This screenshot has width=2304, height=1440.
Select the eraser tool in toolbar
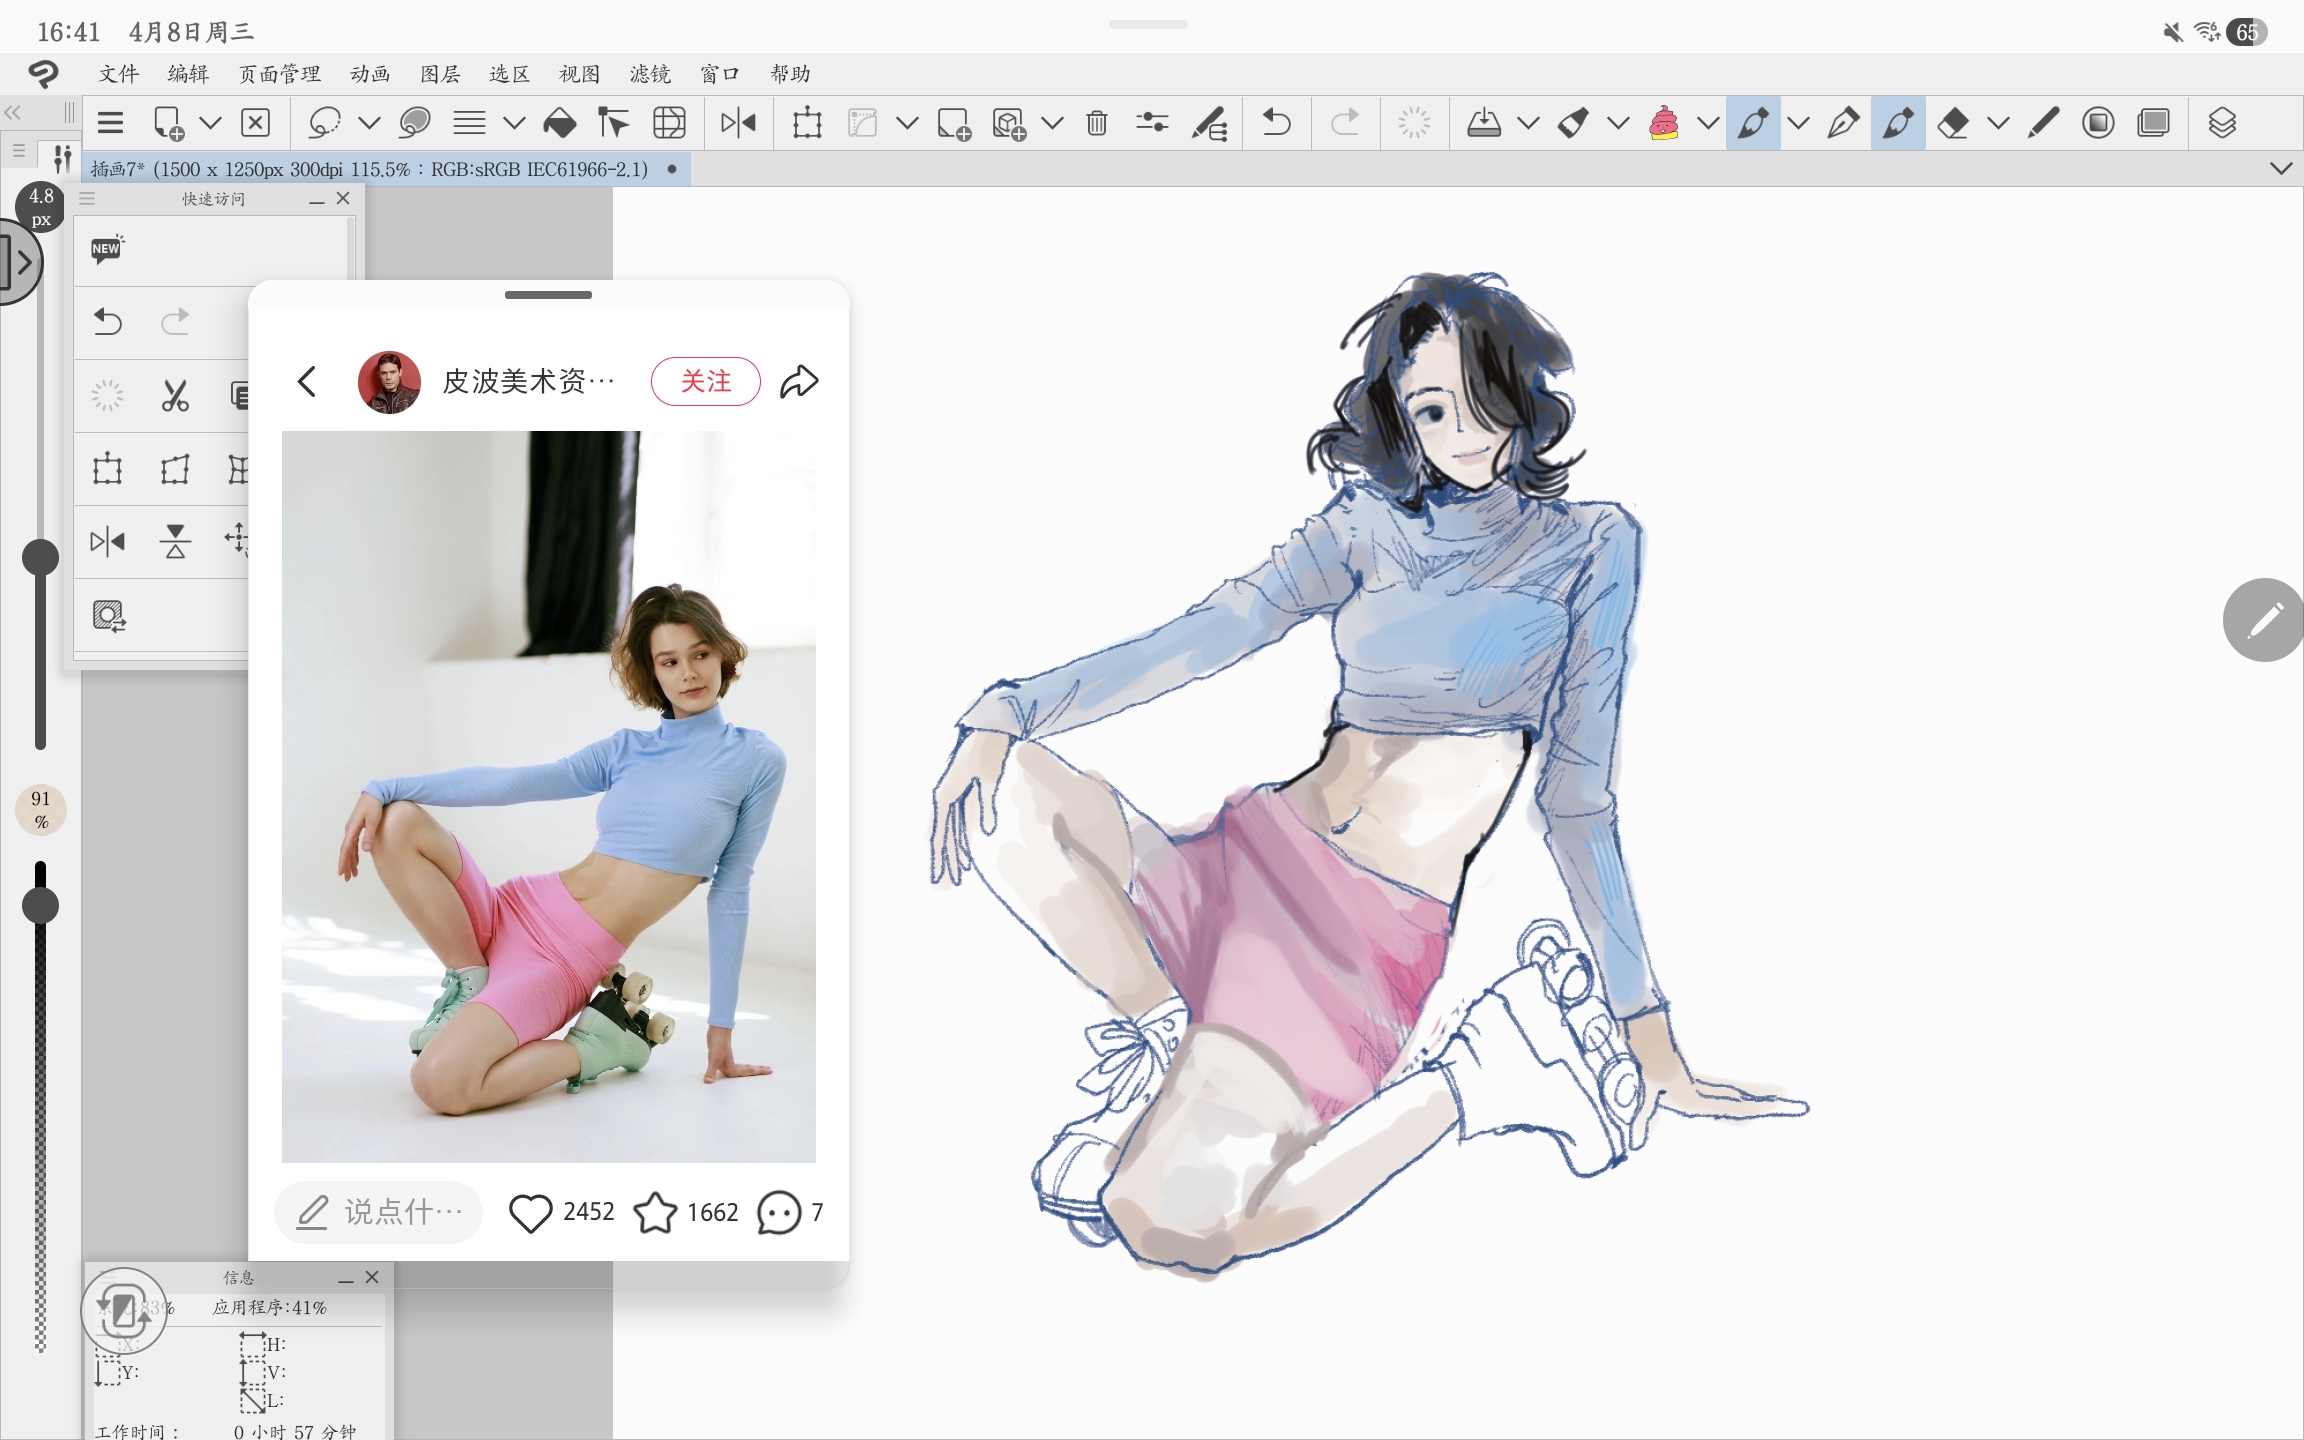tap(1952, 123)
